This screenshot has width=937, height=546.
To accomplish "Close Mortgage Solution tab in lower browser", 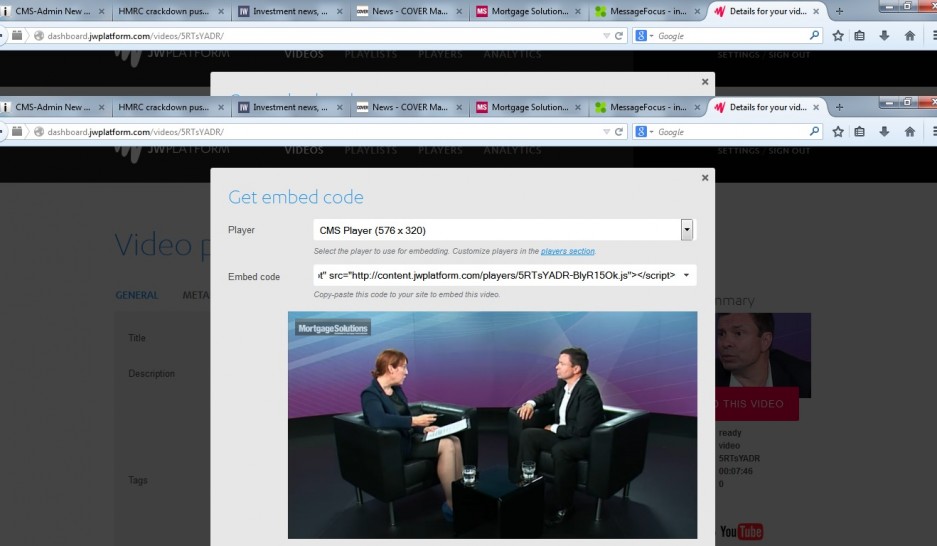I will pyautogui.click(x=578, y=108).
